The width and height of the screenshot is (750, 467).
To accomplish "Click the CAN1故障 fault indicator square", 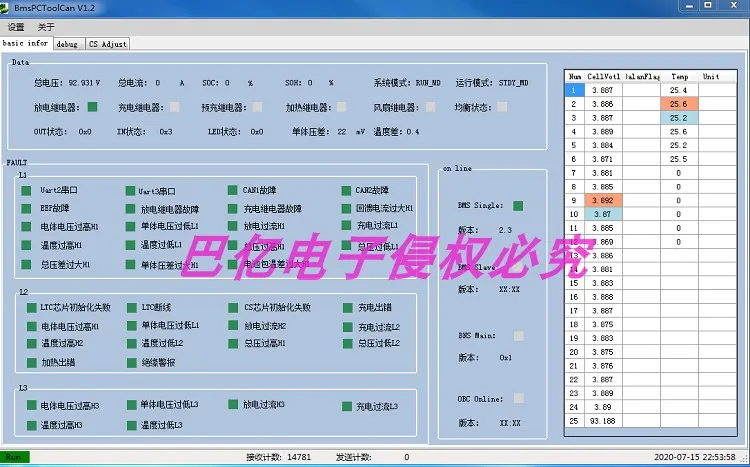I will (232, 191).
